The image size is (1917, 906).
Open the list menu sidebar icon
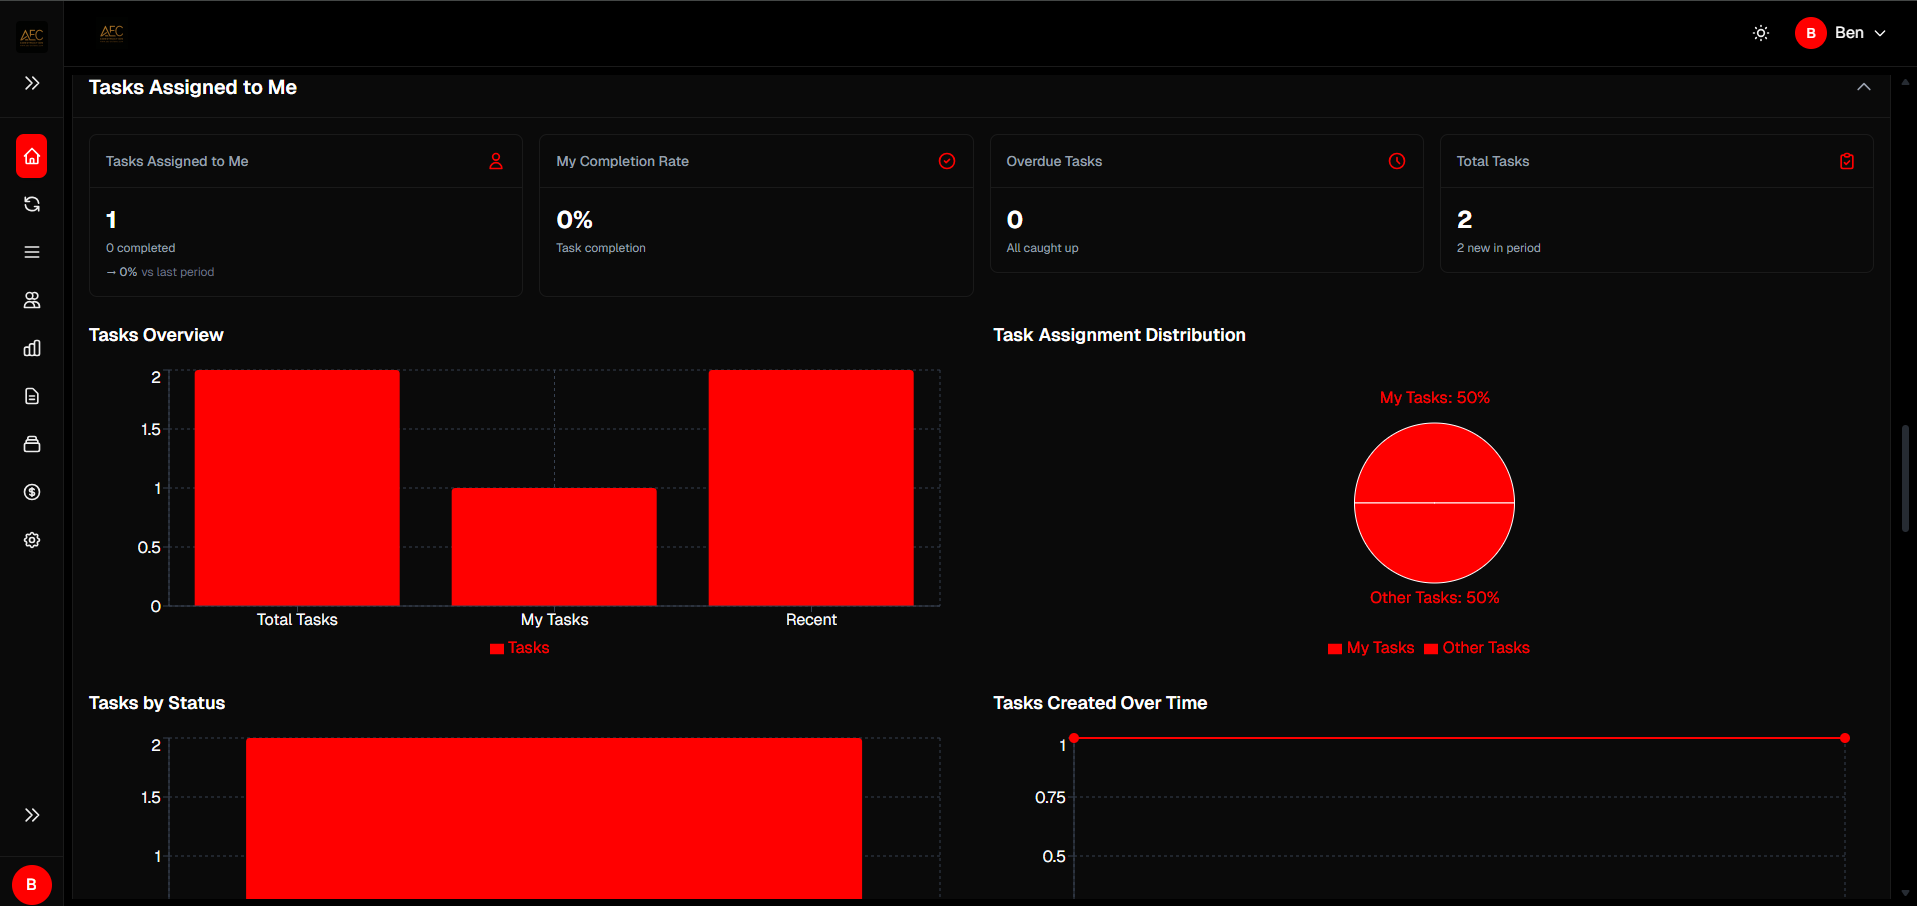click(x=32, y=252)
